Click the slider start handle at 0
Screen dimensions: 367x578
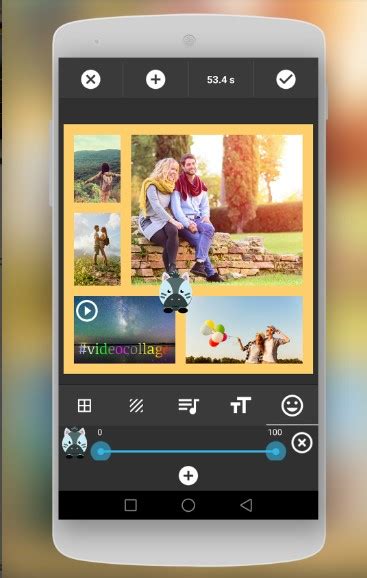pyautogui.click(x=101, y=451)
